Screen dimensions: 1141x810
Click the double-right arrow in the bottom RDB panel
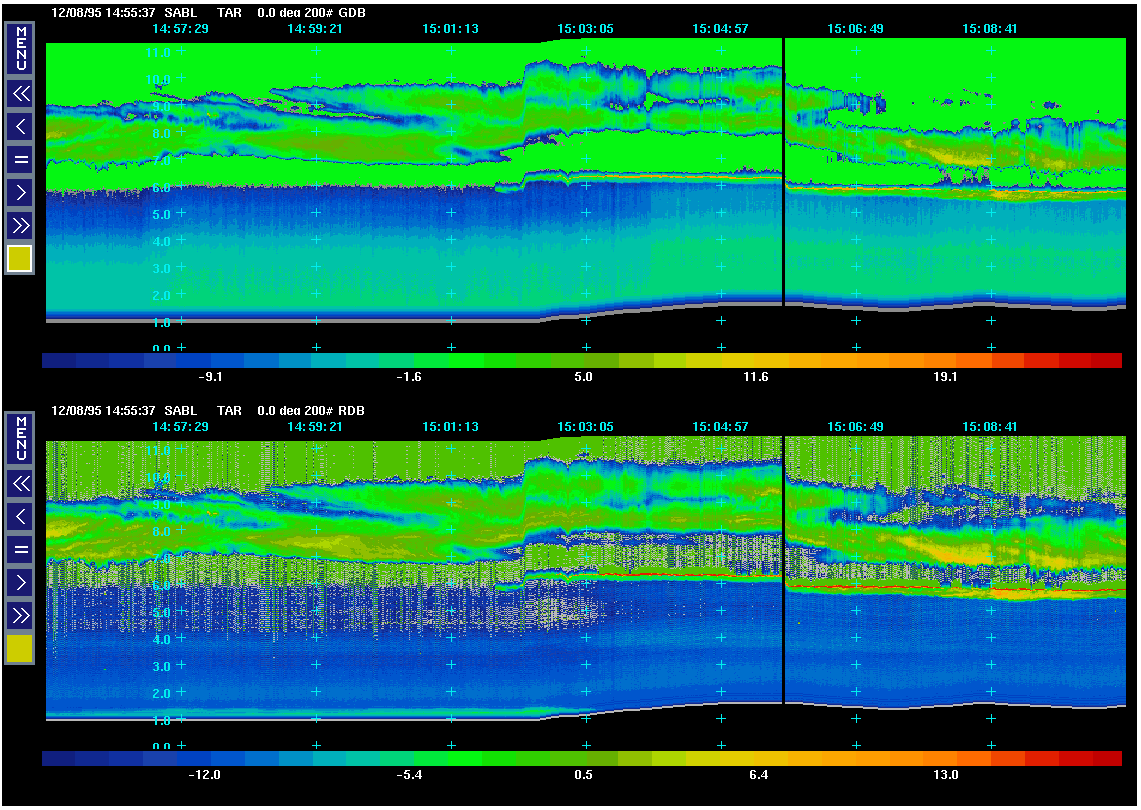20,614
